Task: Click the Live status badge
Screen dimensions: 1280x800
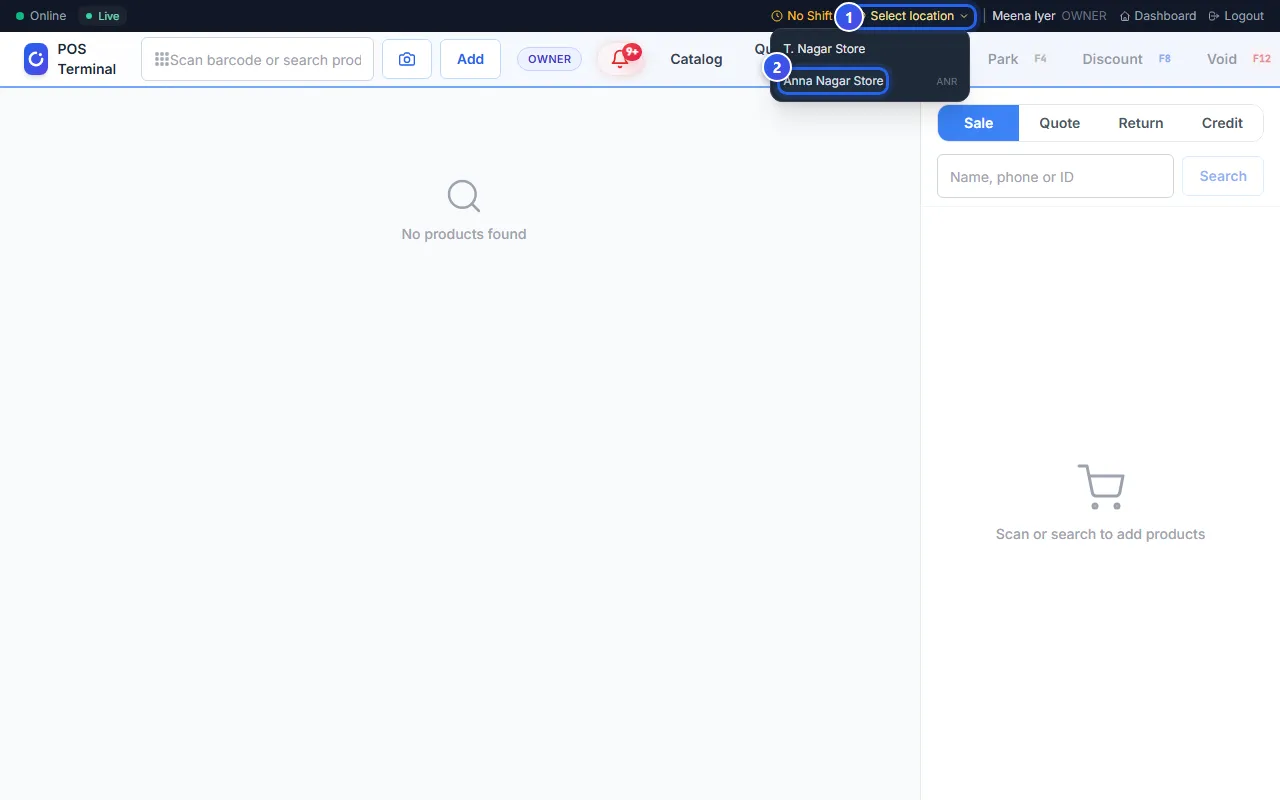Action: coord(102,16)
